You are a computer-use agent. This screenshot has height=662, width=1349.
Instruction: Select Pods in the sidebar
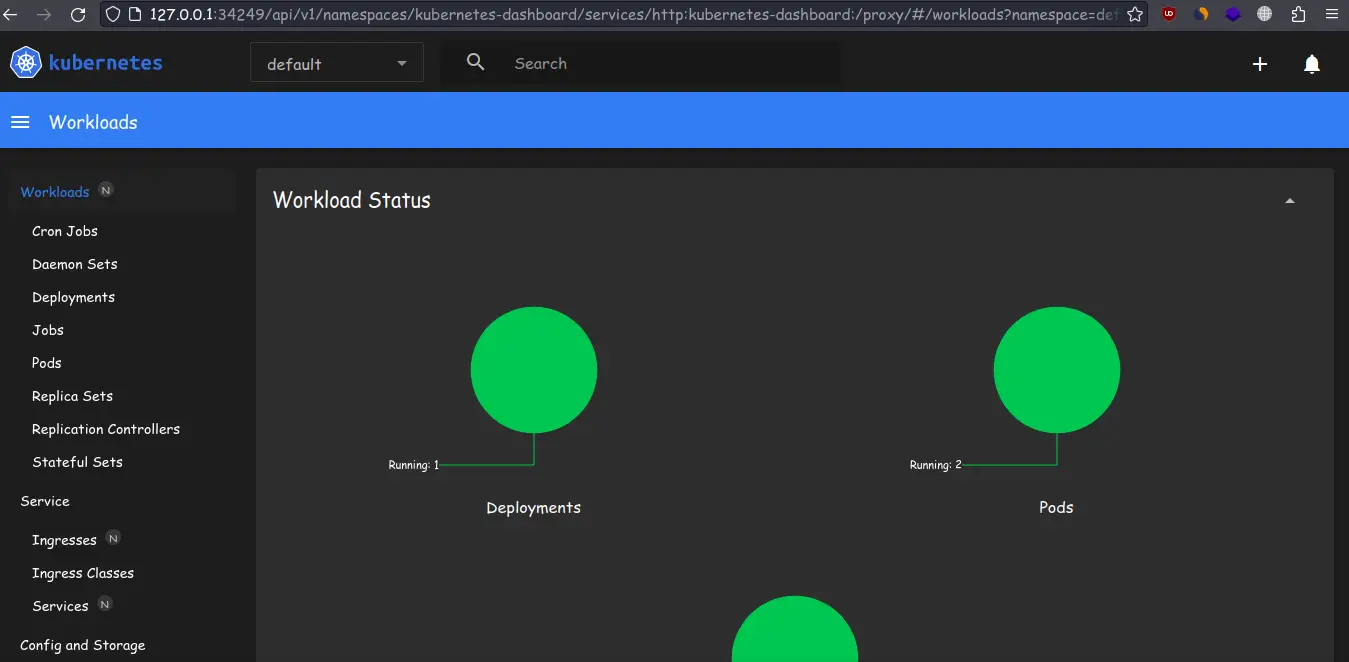click(47, 363)
